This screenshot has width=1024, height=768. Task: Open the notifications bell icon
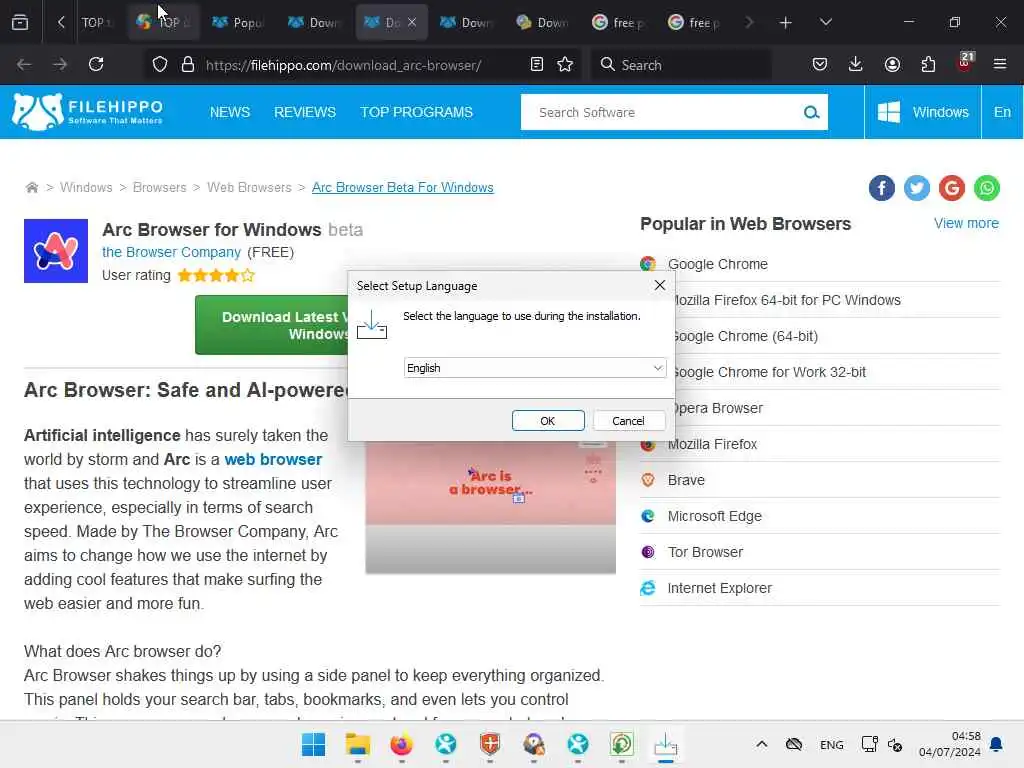997,744
